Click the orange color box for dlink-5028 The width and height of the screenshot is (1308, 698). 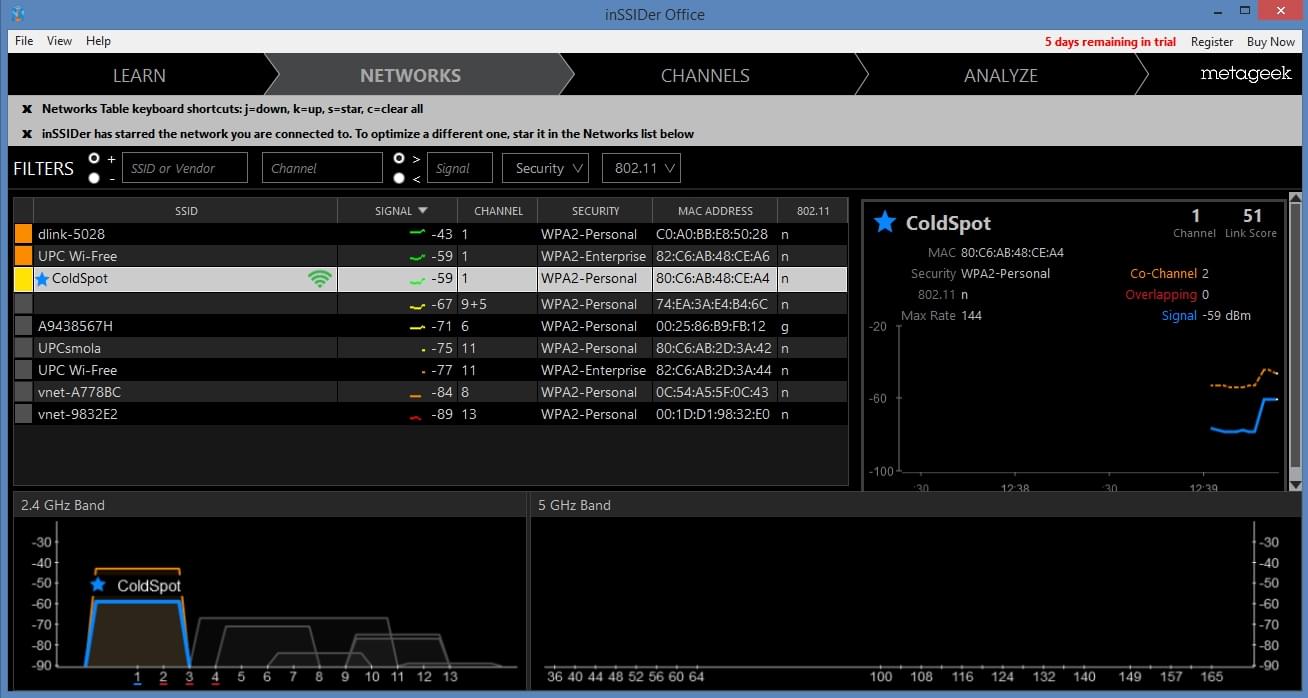(23, 234)
